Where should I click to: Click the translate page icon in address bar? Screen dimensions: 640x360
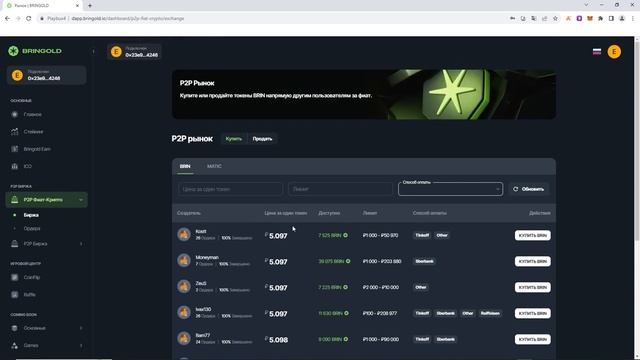pos(533,18)
